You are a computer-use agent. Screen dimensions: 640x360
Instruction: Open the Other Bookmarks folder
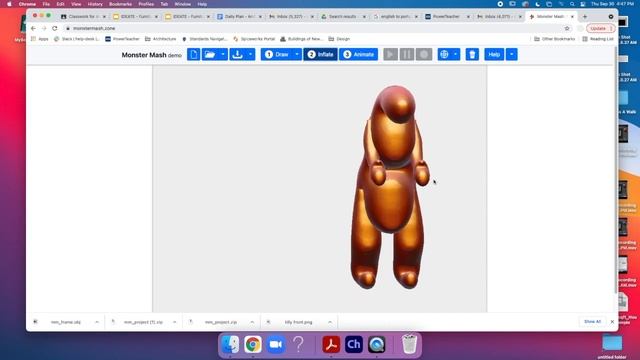[x=554, y=39]
